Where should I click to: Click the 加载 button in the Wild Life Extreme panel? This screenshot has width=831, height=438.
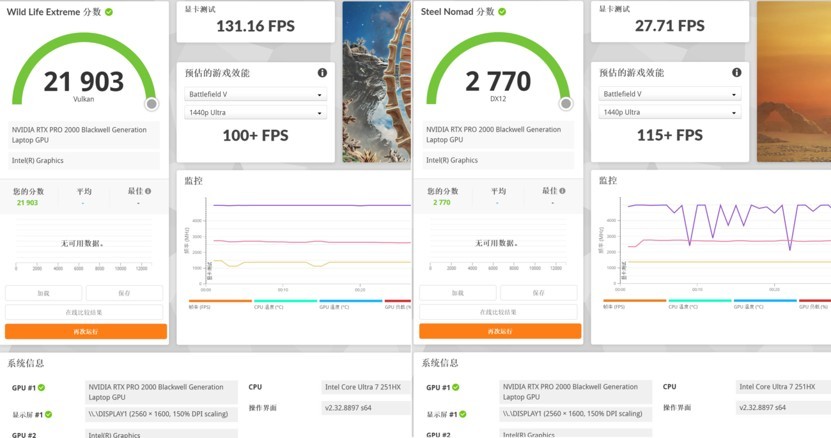point(43,293)
